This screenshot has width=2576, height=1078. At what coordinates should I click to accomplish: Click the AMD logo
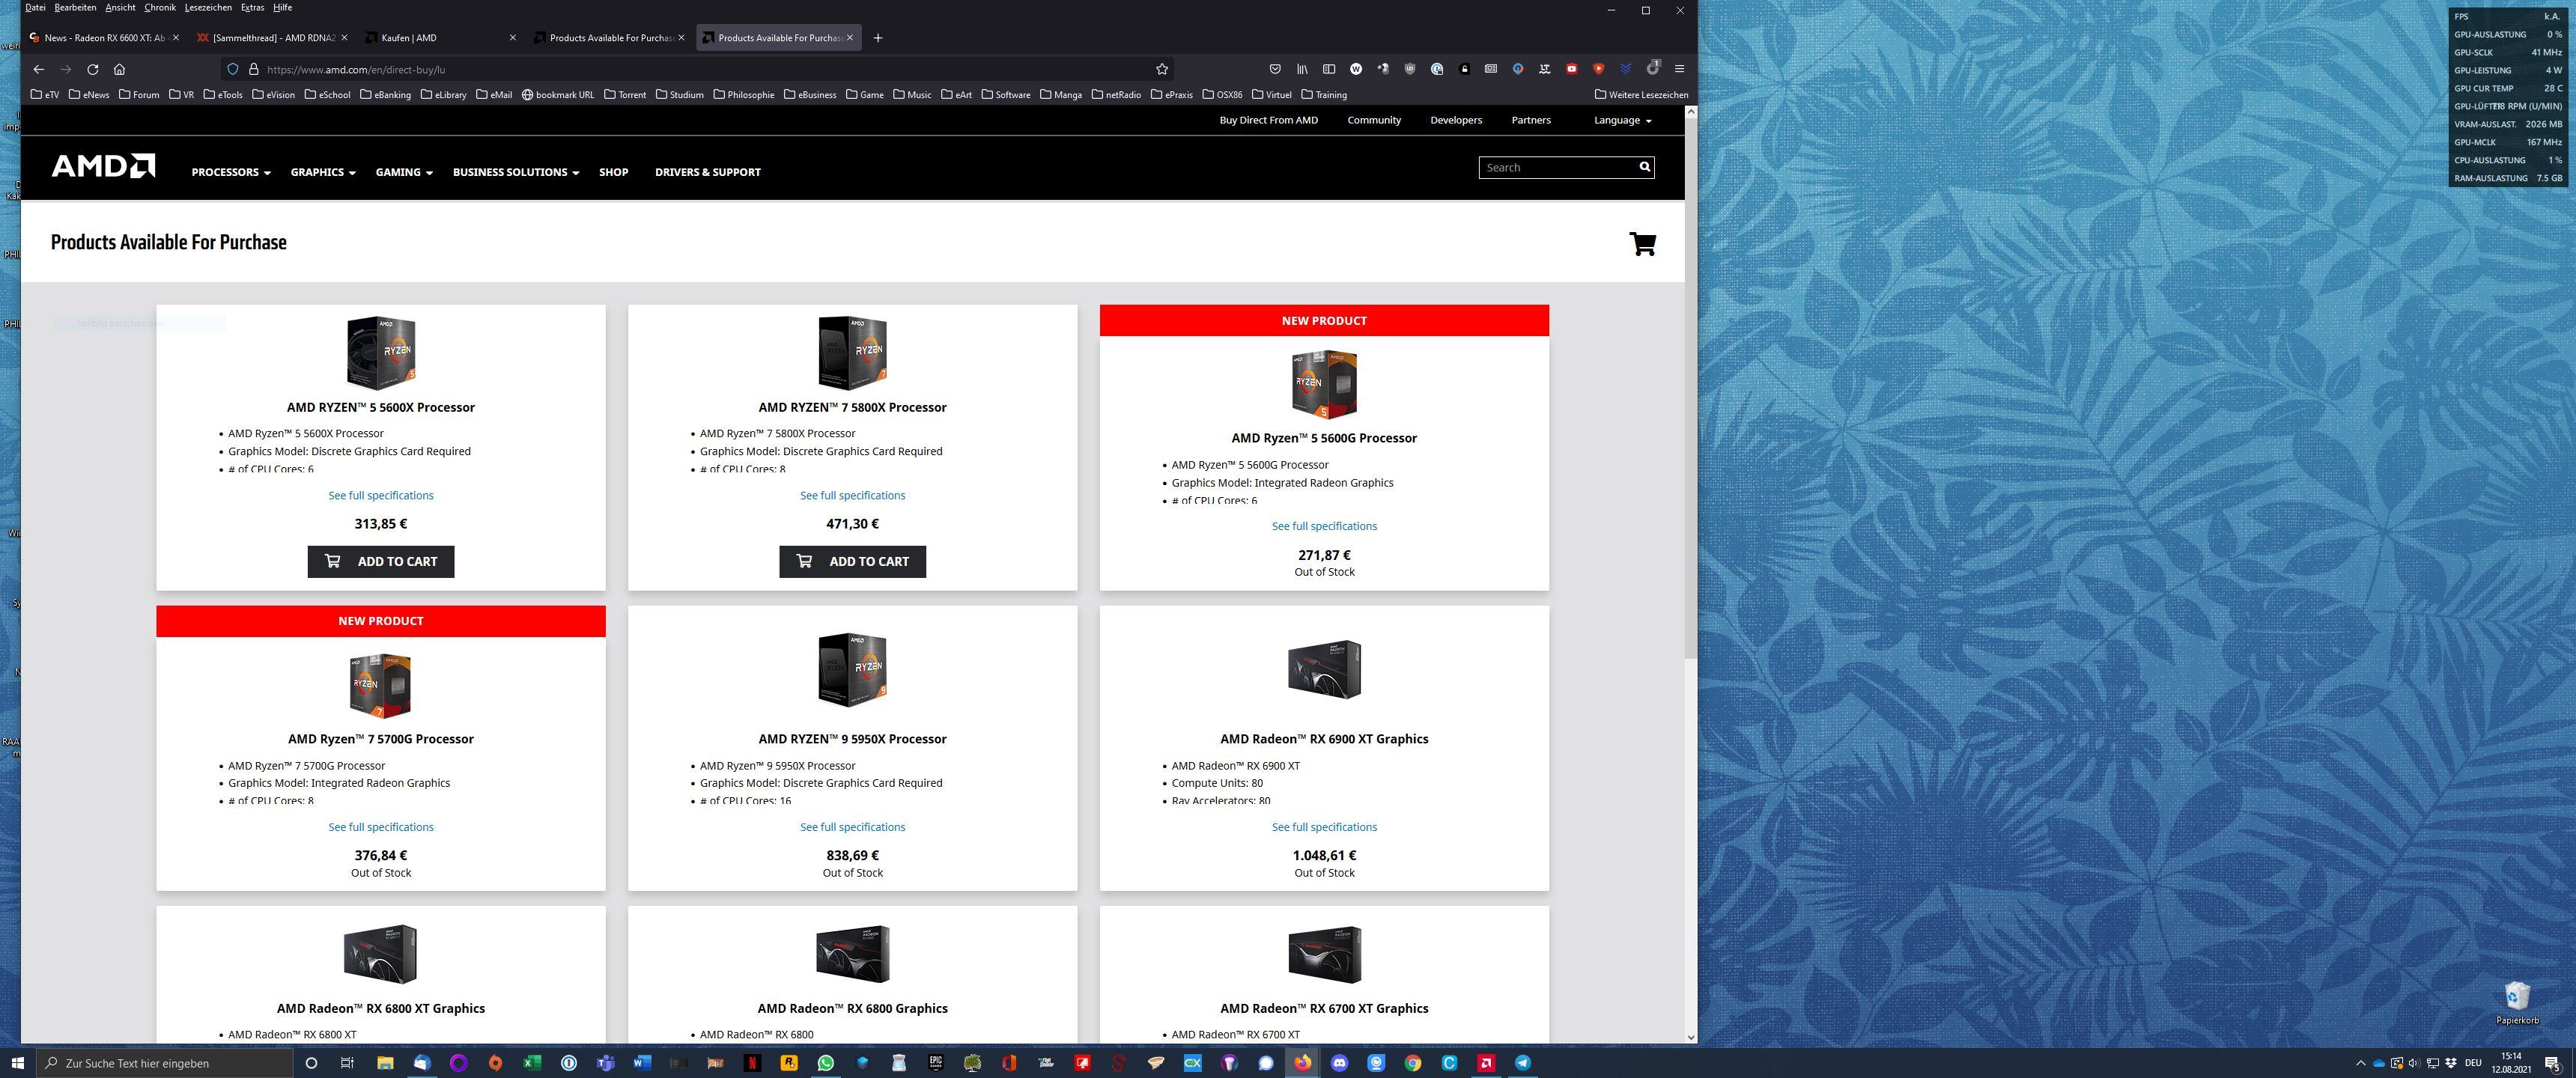pyautogui.click(x=104, y=166)
